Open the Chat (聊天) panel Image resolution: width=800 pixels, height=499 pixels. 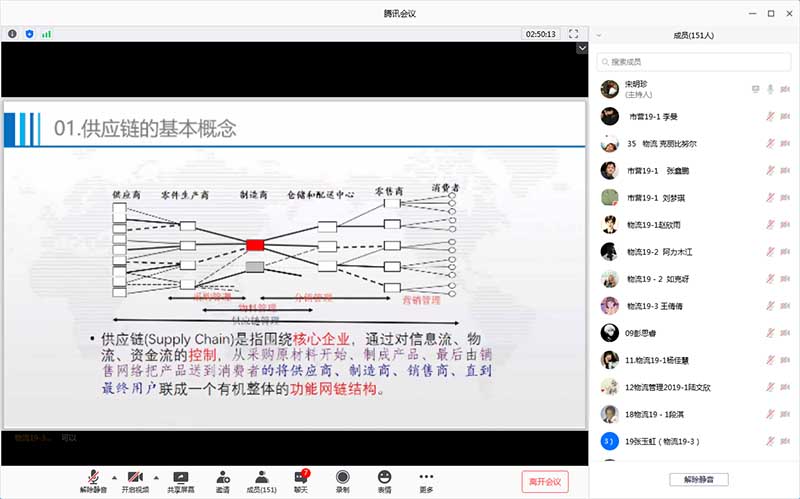(300, 481)
